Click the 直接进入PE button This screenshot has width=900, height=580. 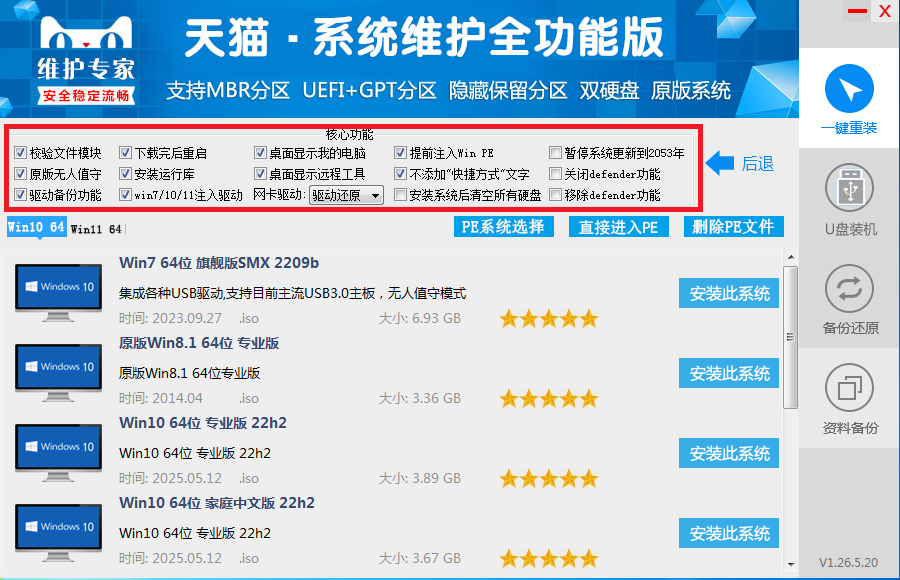click(x=618, y=227)
